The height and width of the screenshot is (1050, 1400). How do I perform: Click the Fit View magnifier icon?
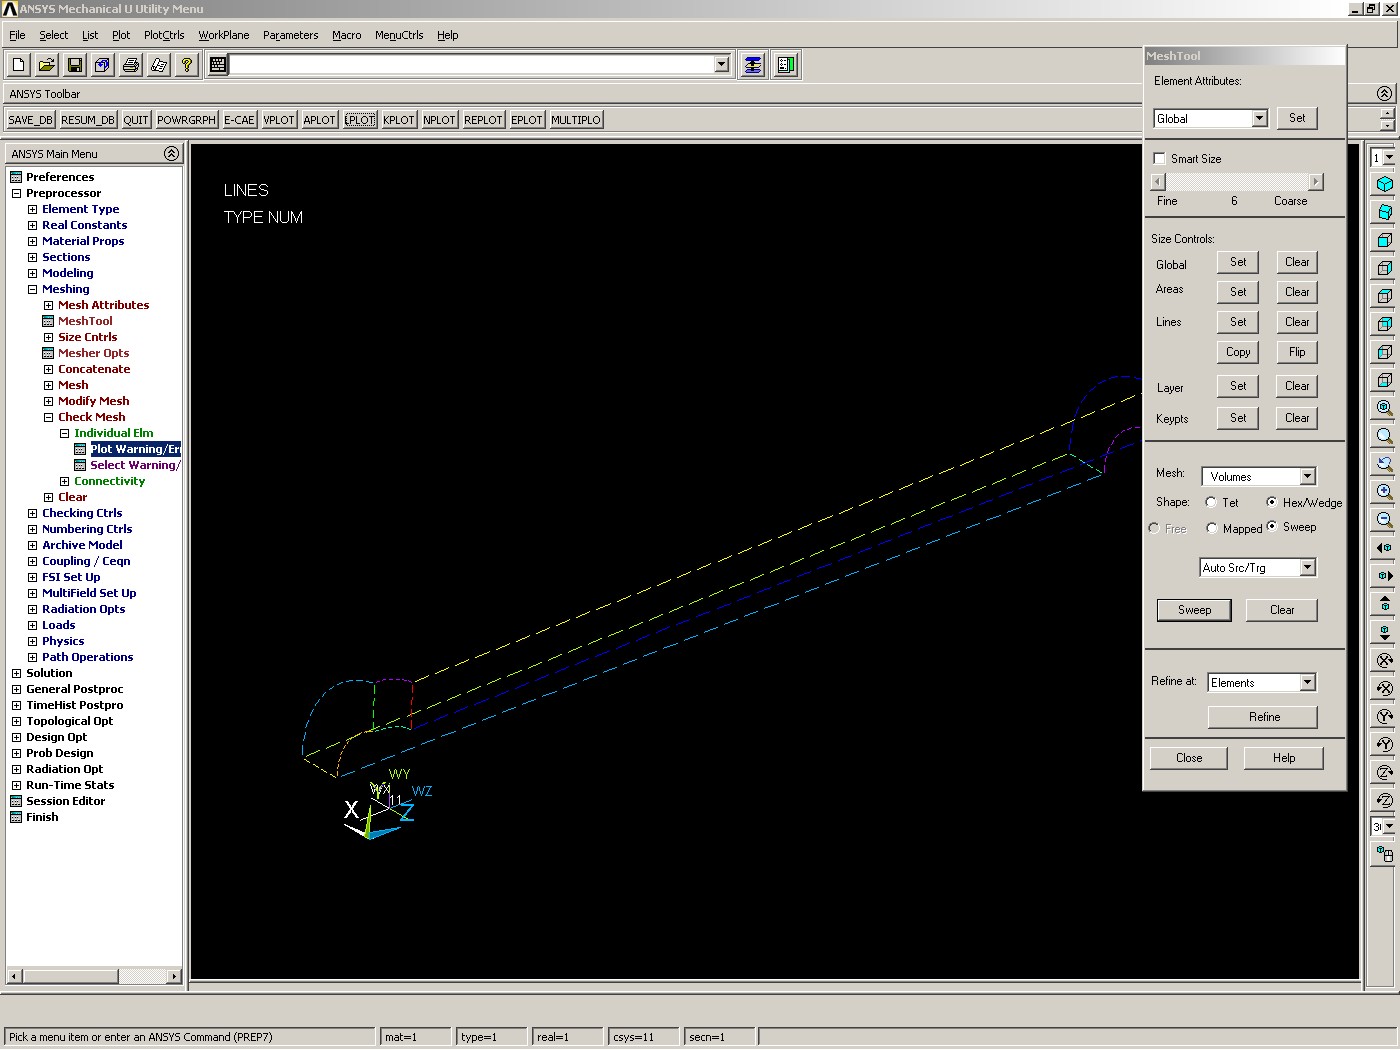1385,408
